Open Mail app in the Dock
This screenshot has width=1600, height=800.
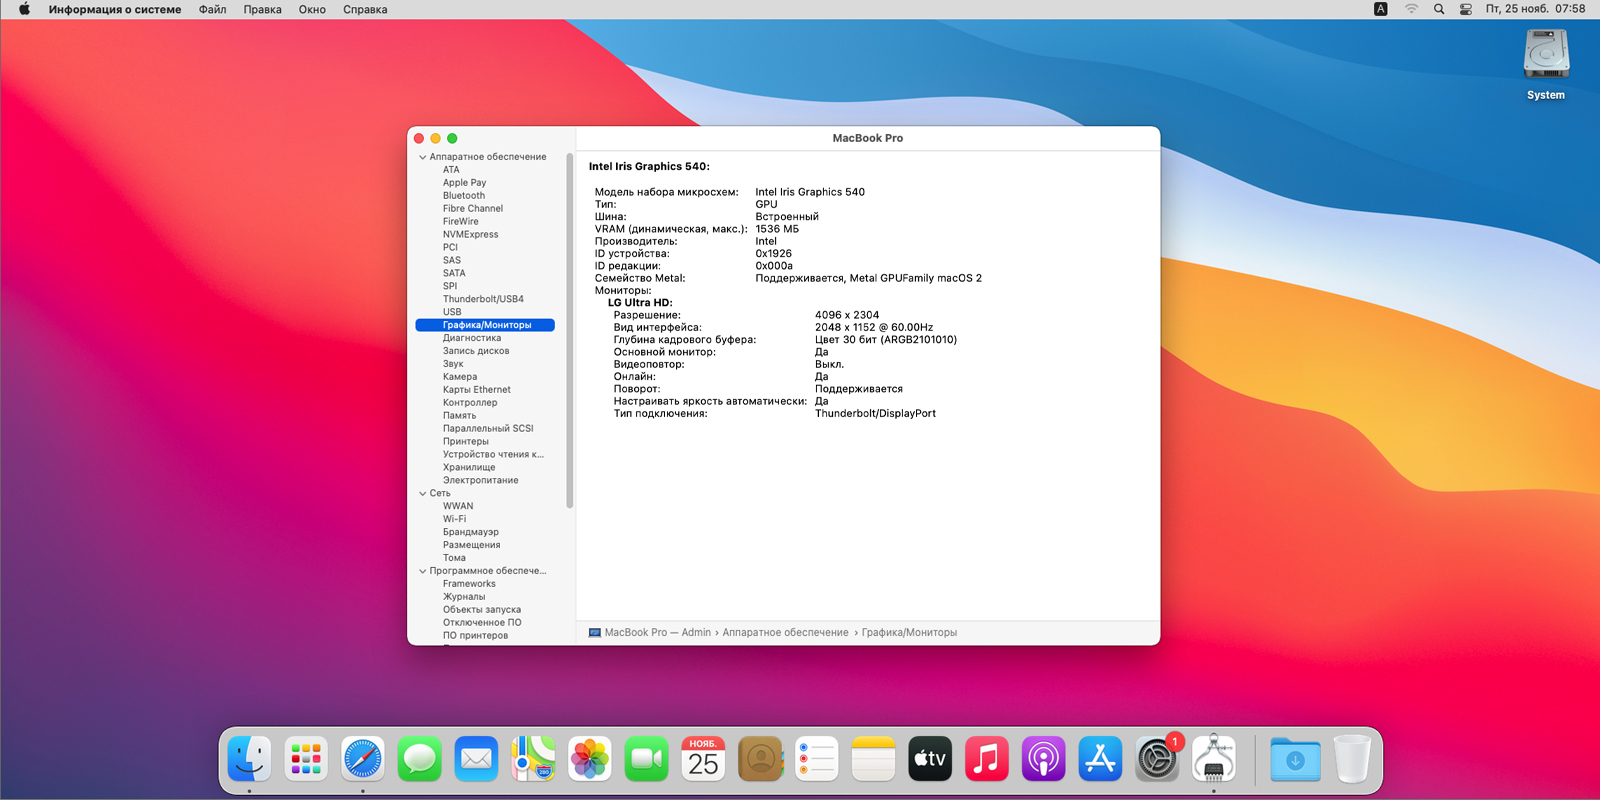click(476, 760)
